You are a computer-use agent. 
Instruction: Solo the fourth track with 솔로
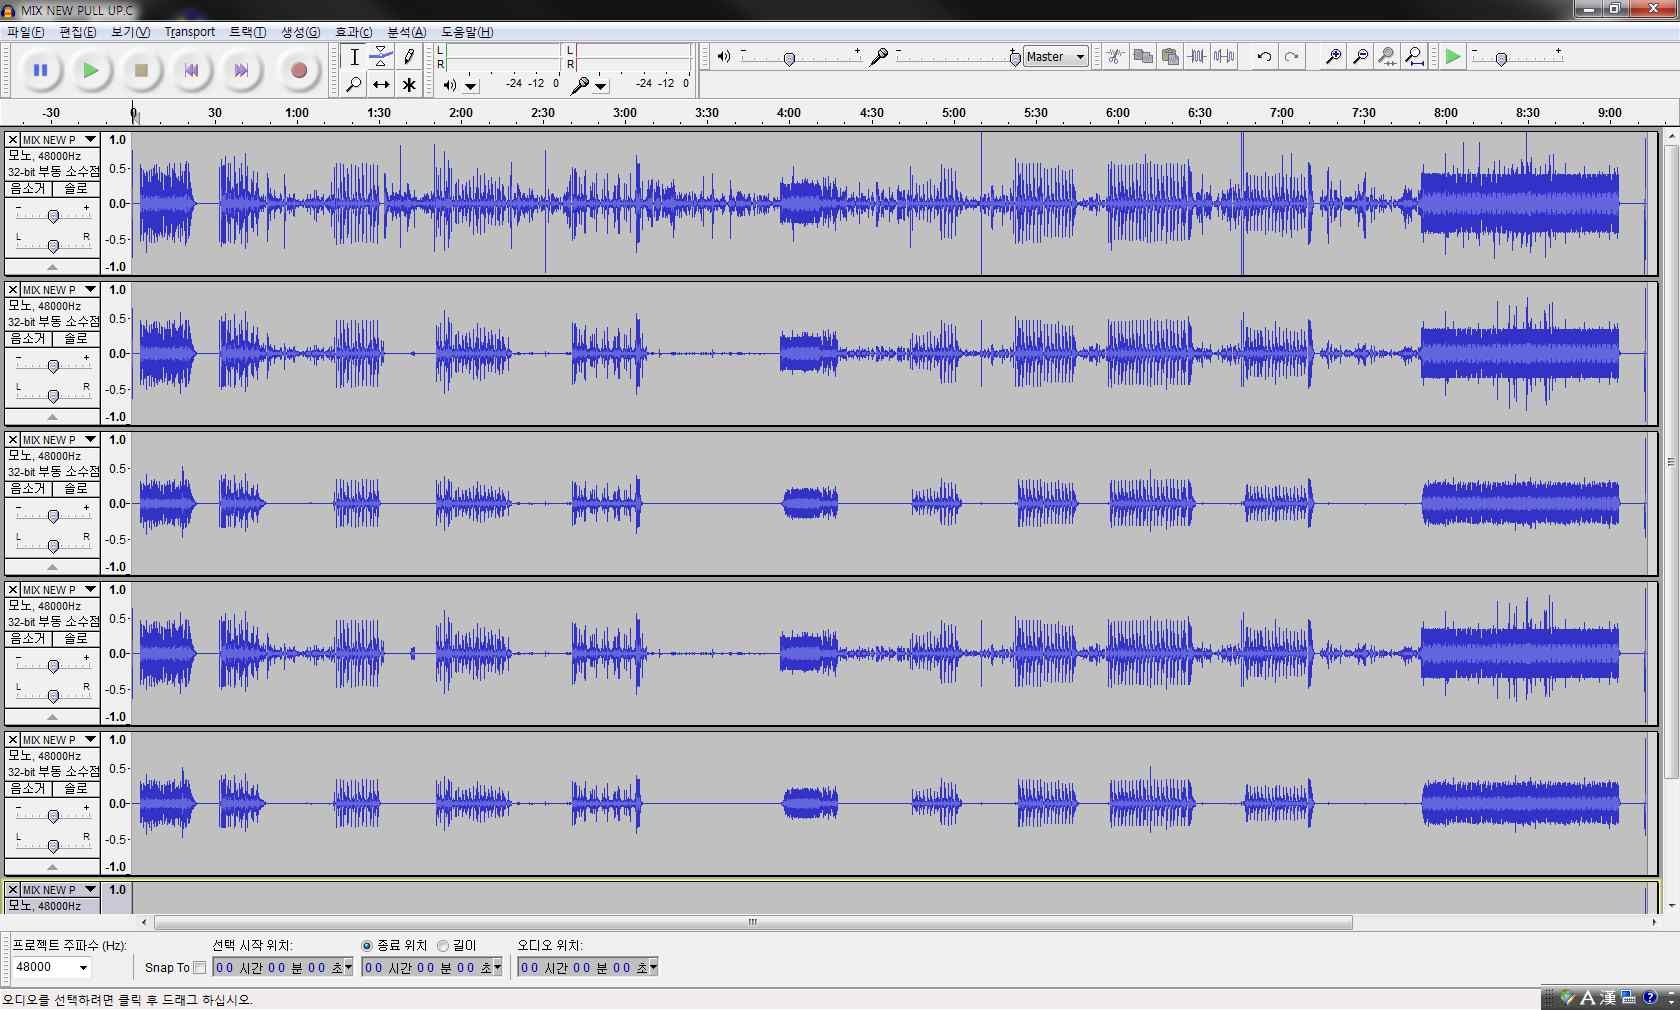tap(76, 639)
